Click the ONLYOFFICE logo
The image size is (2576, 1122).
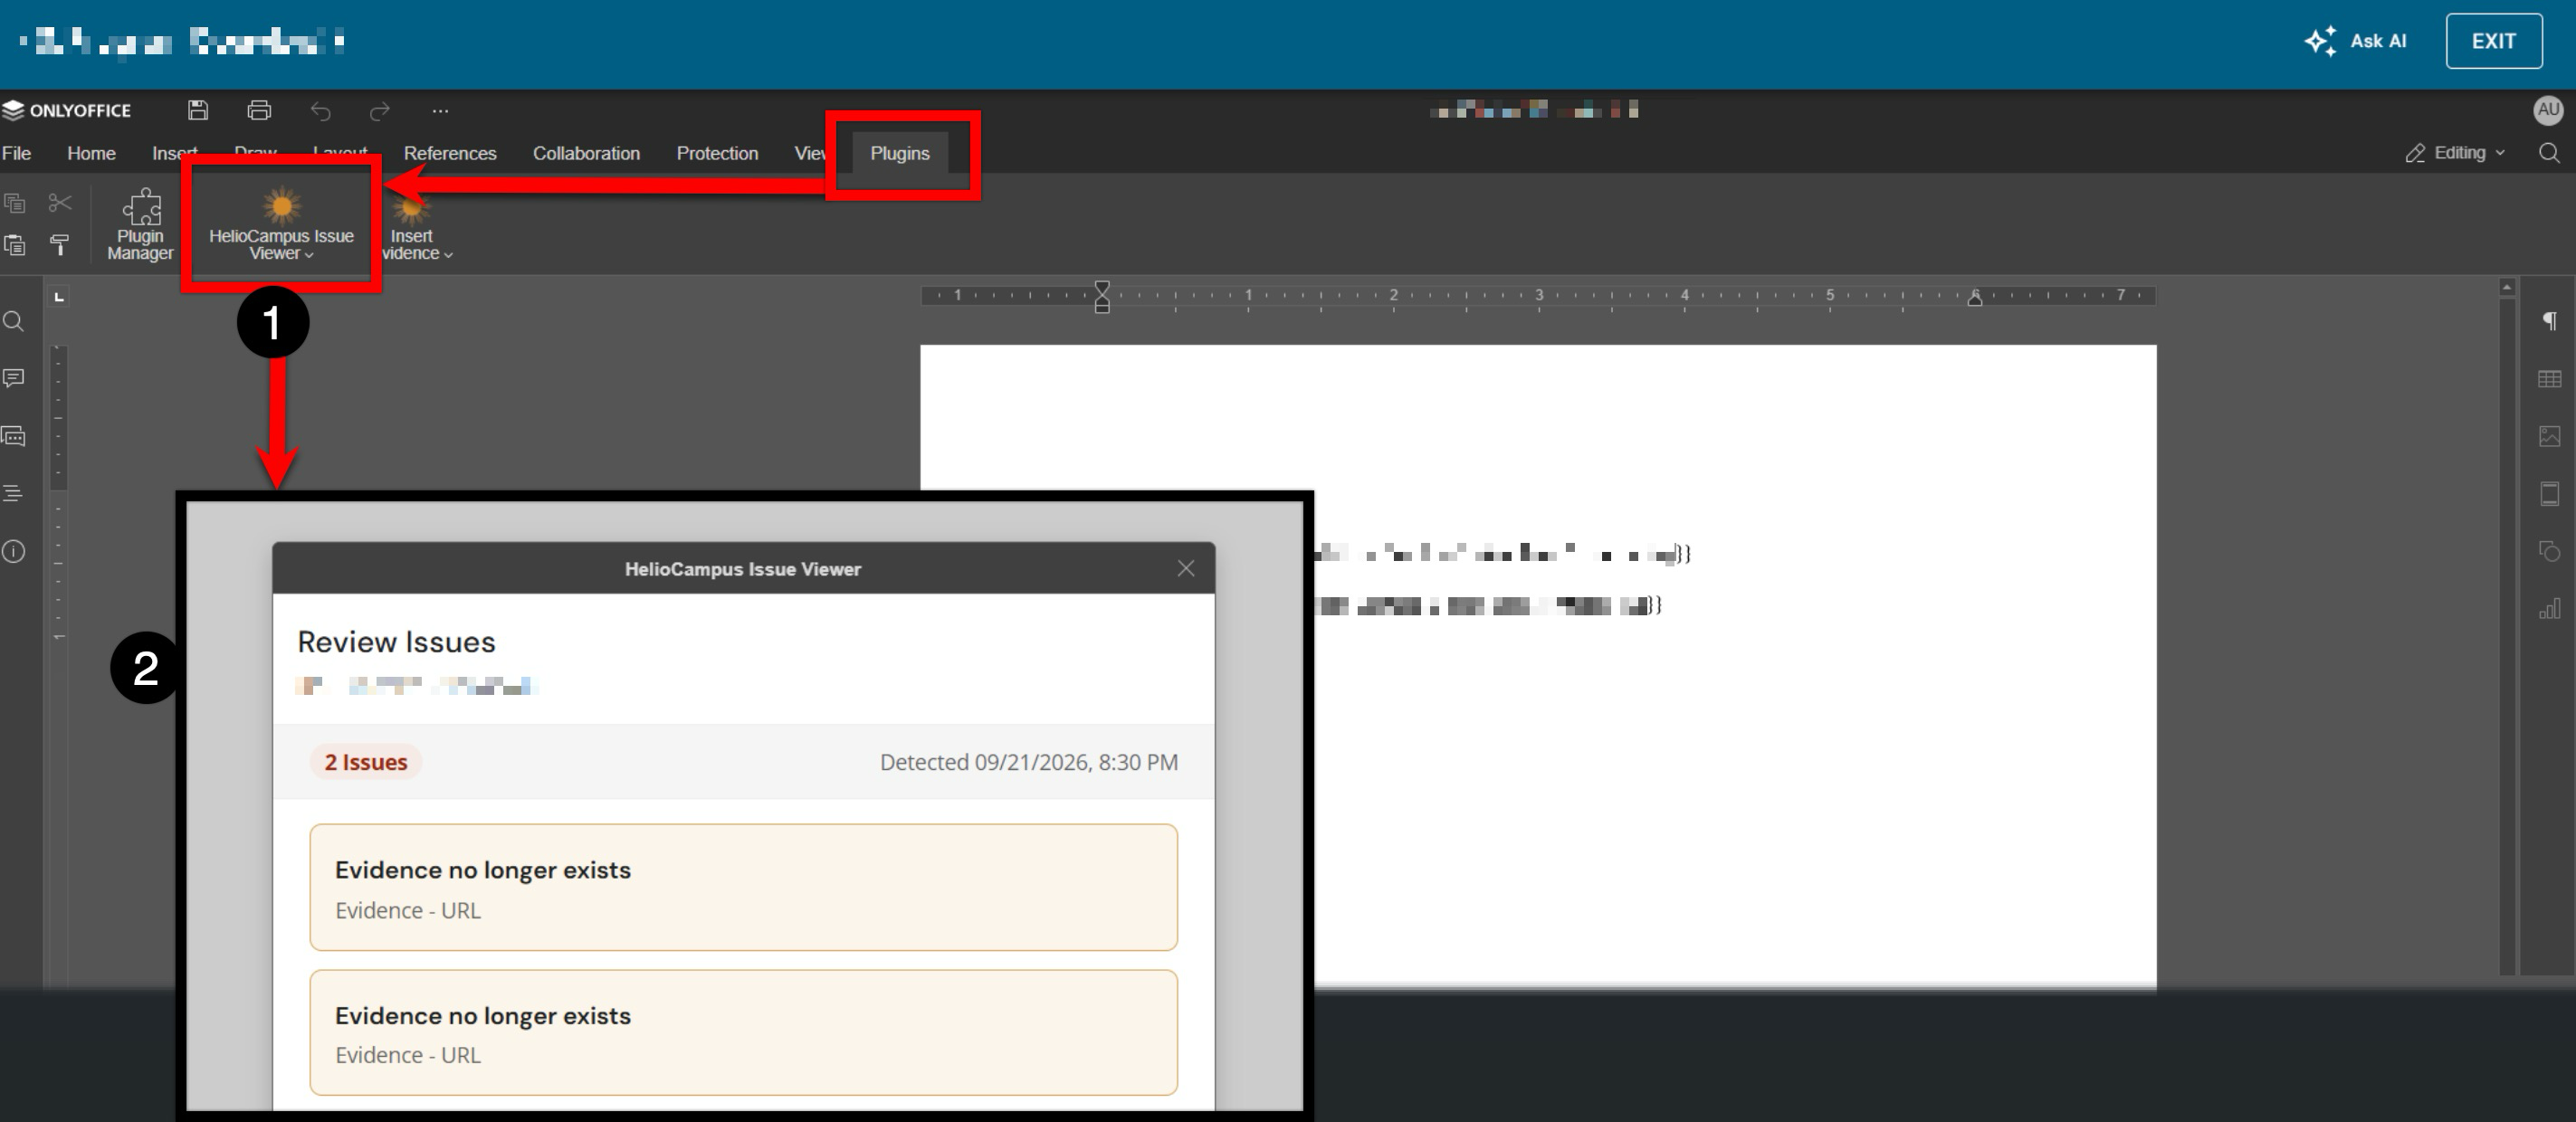[67, 110]
